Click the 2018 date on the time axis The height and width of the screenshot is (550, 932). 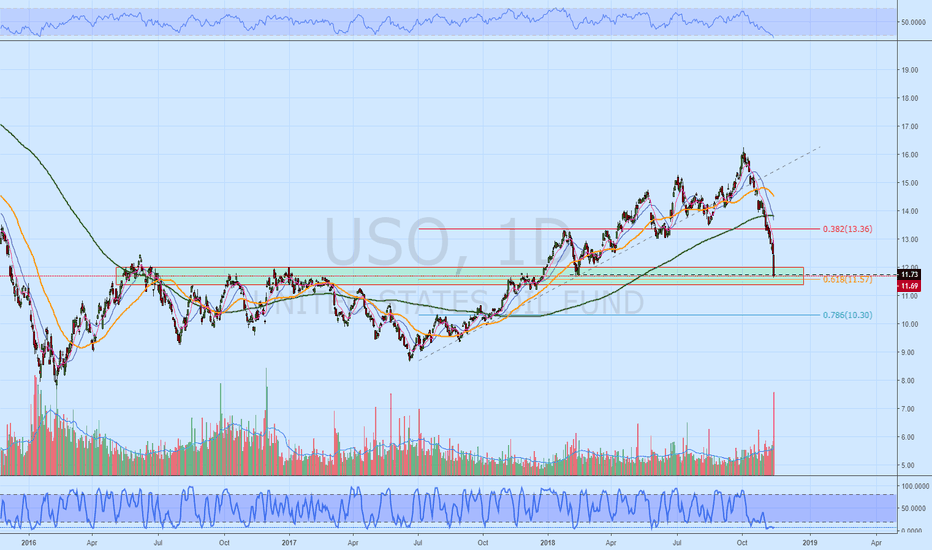[547, 543]
